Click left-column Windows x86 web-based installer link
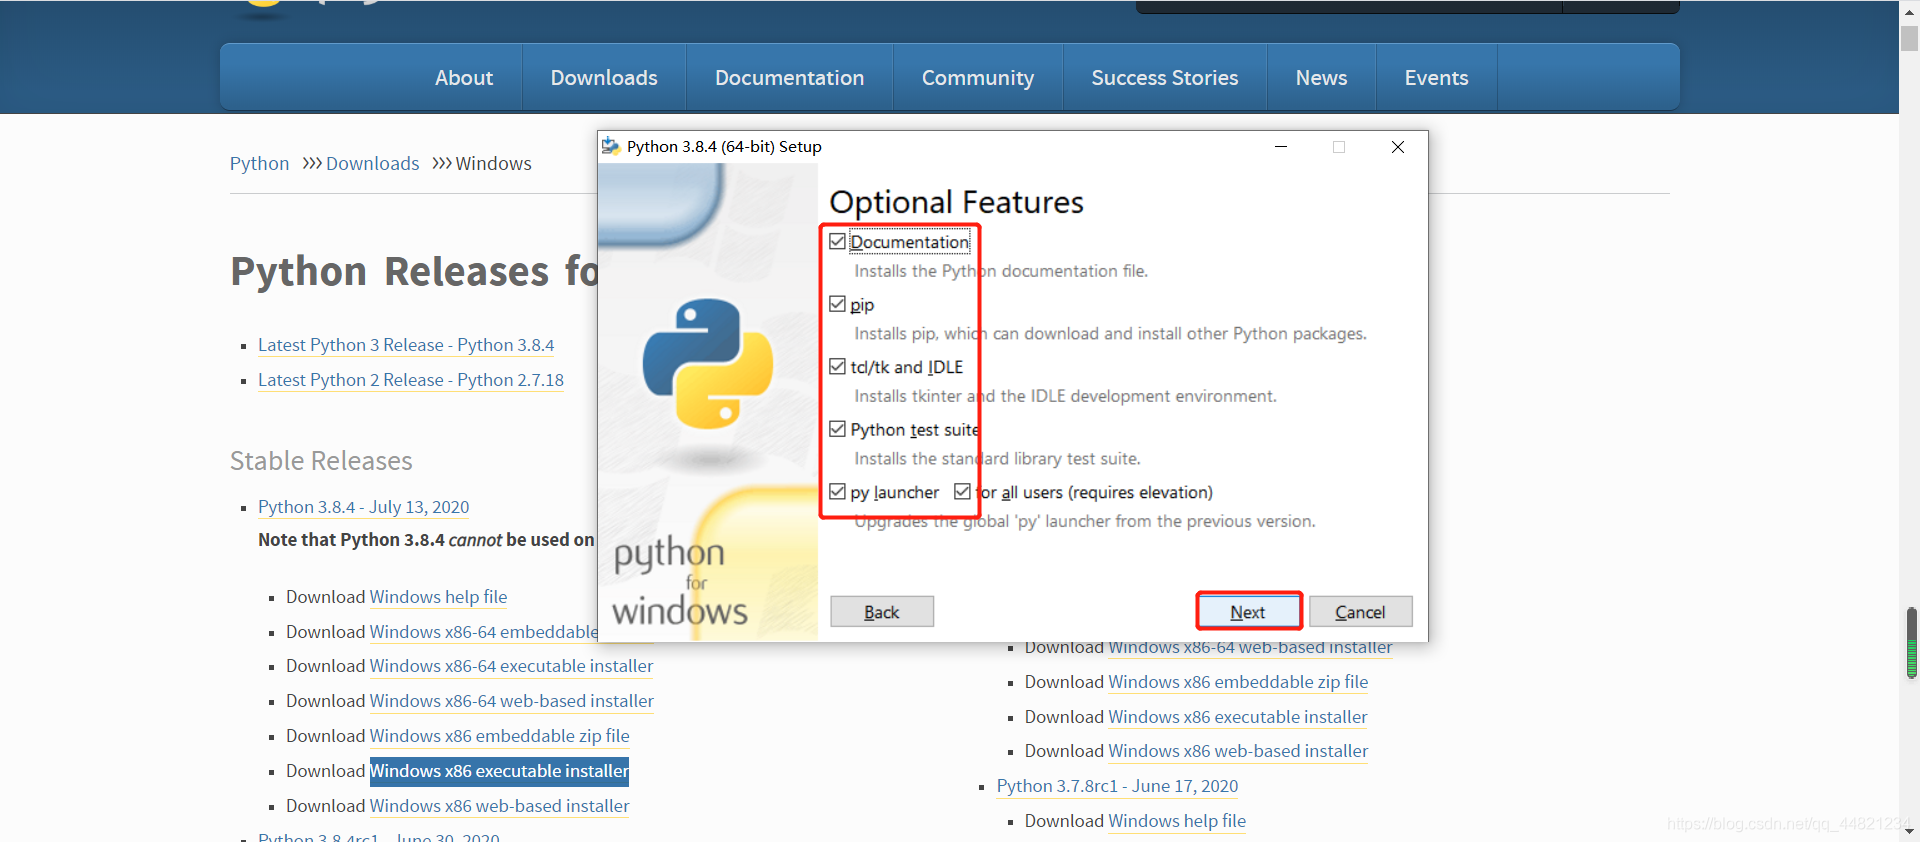 pos(499,806)
